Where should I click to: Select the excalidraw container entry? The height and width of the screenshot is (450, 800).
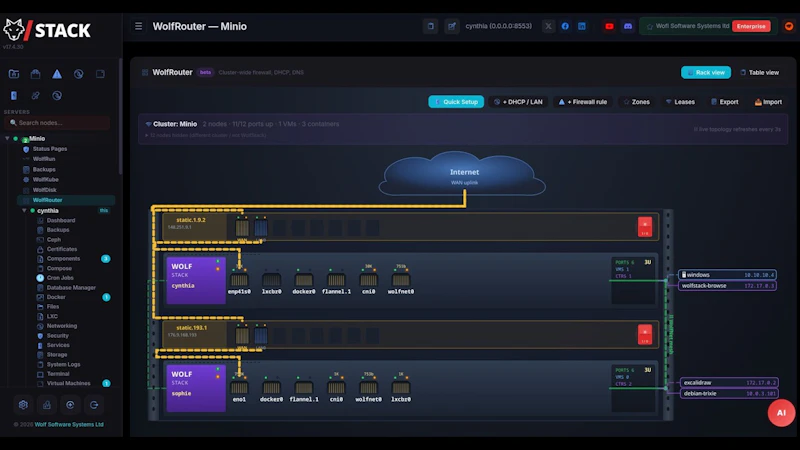click(729, 382)
